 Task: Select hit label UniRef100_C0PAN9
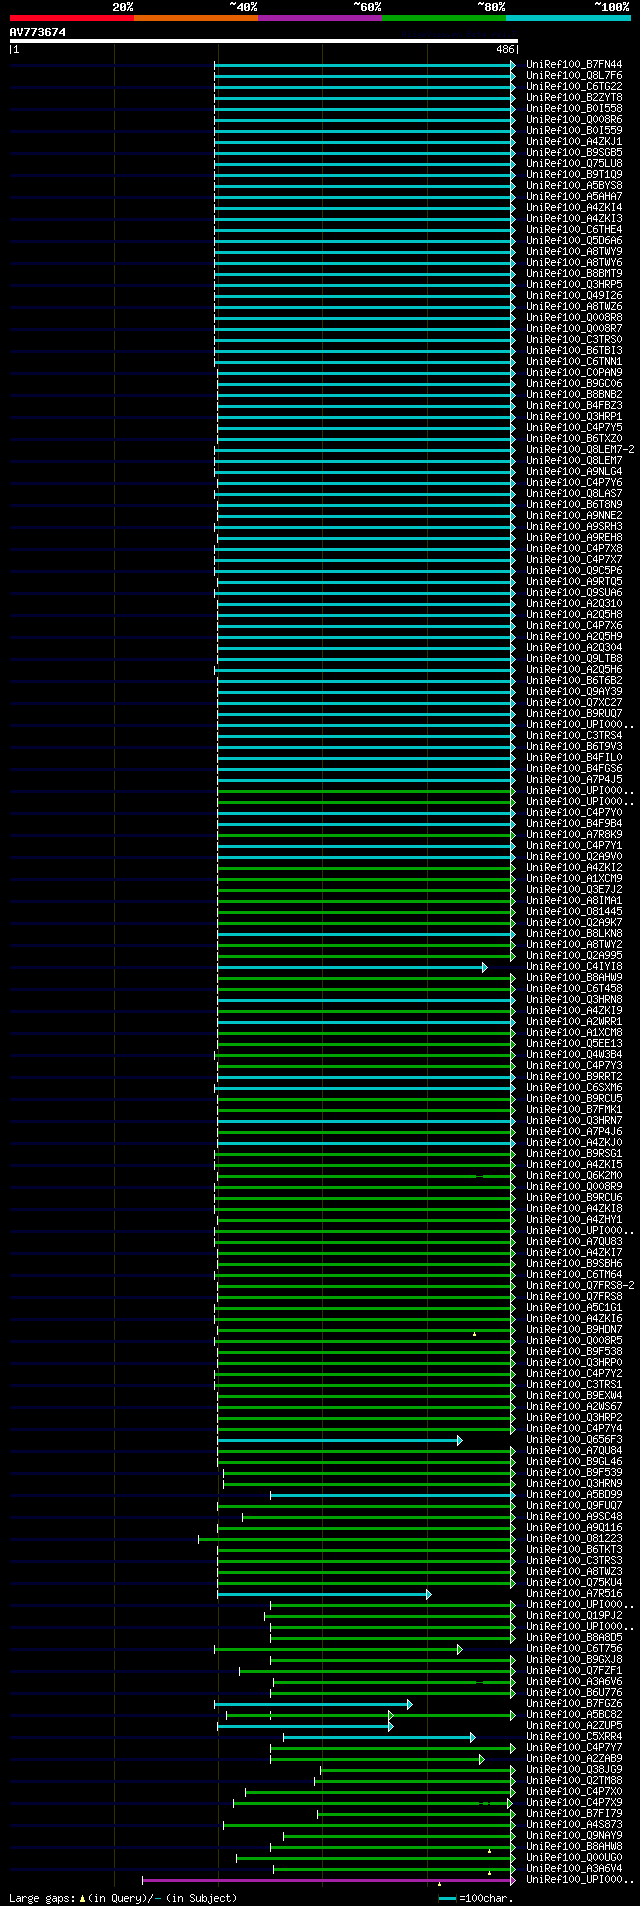point(574,372)
